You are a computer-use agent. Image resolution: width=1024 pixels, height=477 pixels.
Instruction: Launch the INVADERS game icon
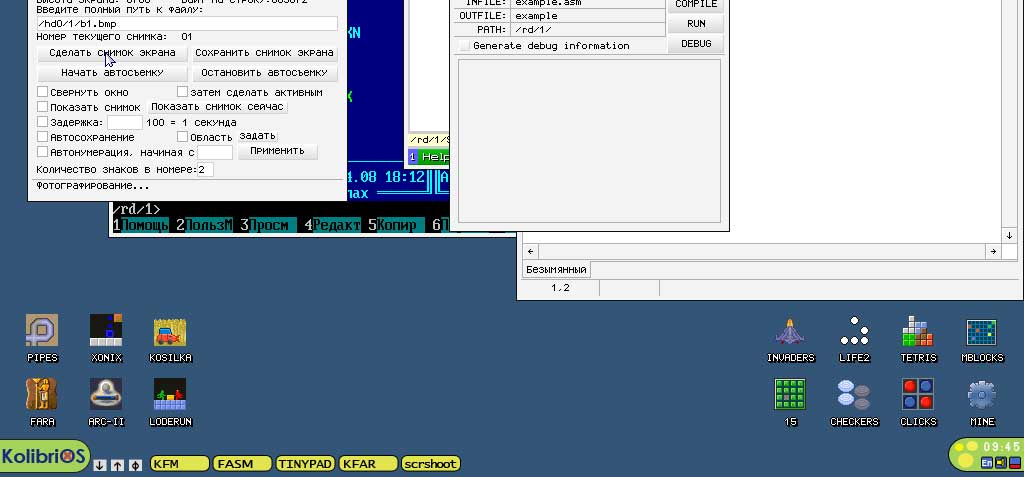coord(790,332)
